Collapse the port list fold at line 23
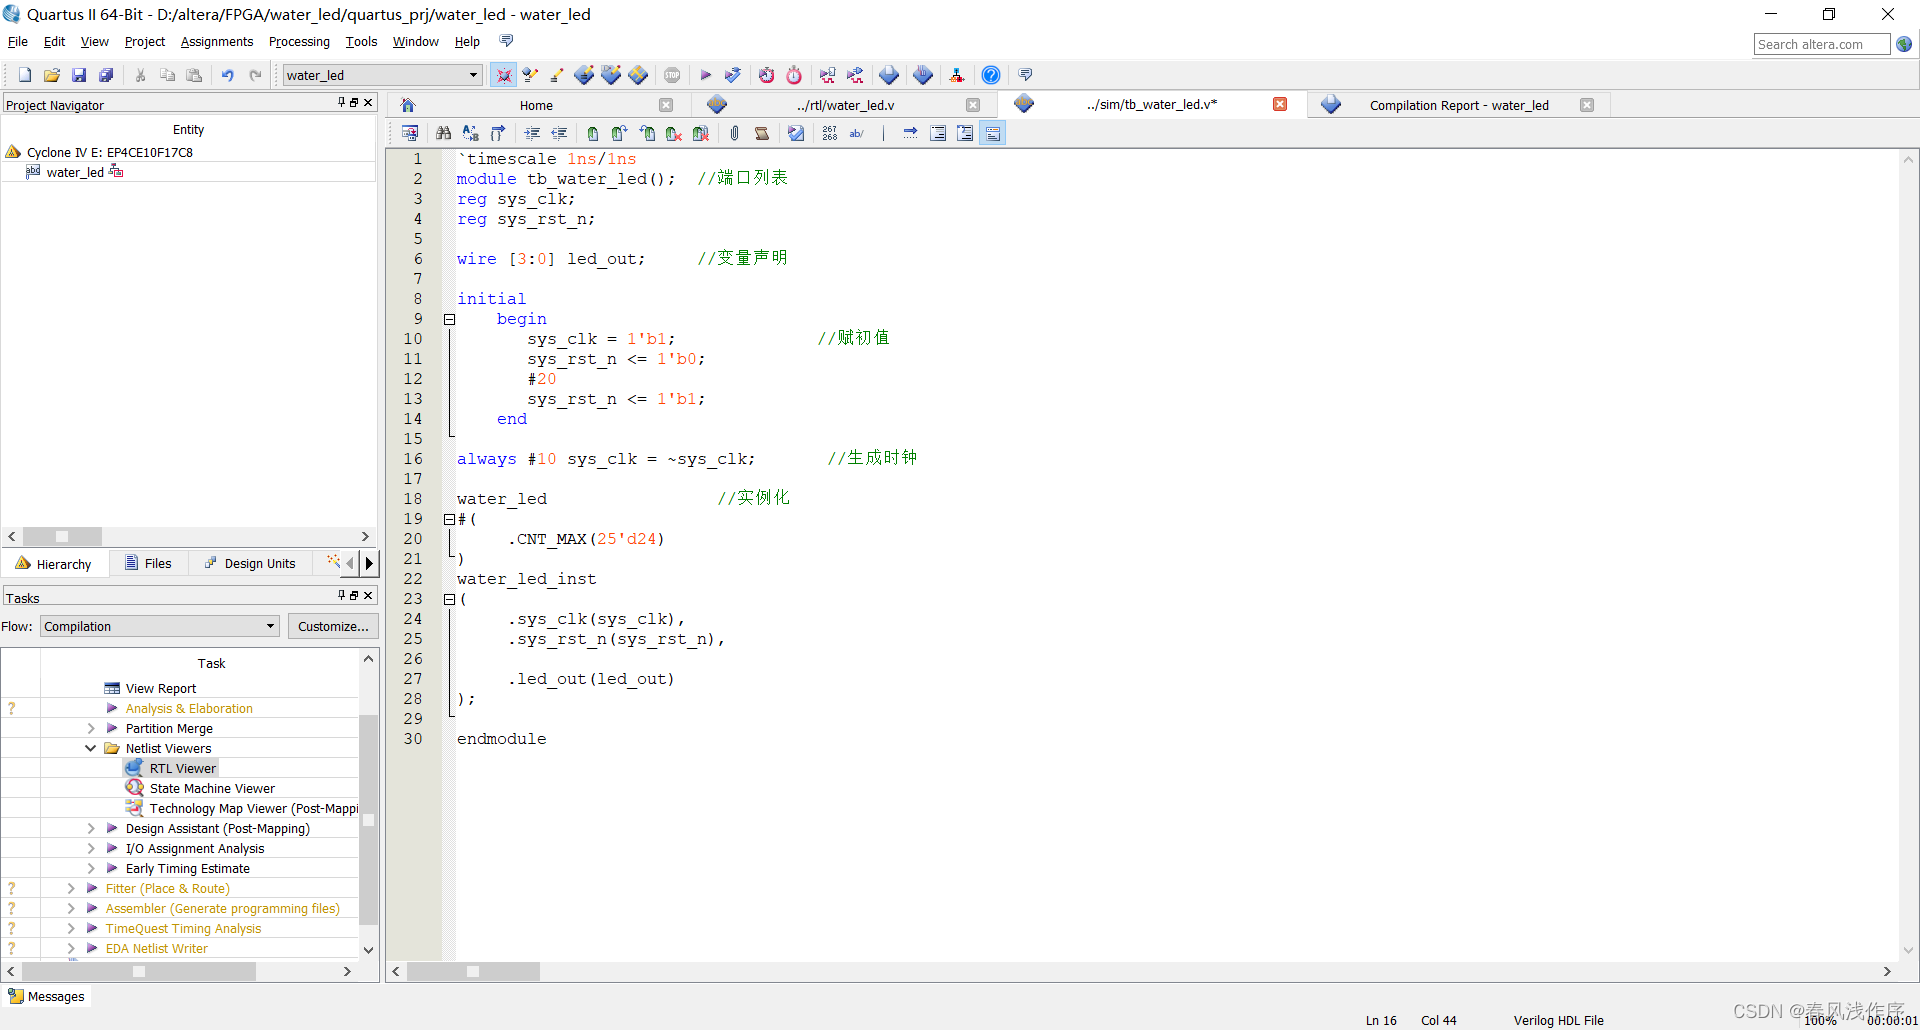This screenshot has height=1030, width=1920. [450, 599]
